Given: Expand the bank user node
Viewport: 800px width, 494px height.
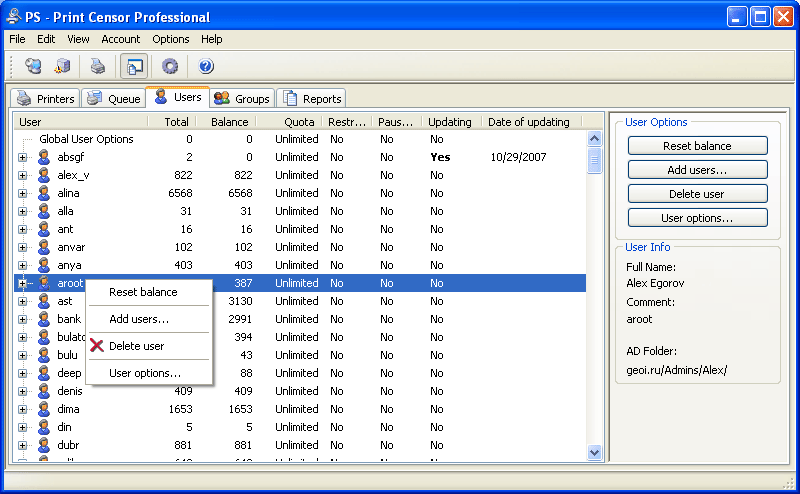Looking at the screenshot, I should (x=22, y=319).
